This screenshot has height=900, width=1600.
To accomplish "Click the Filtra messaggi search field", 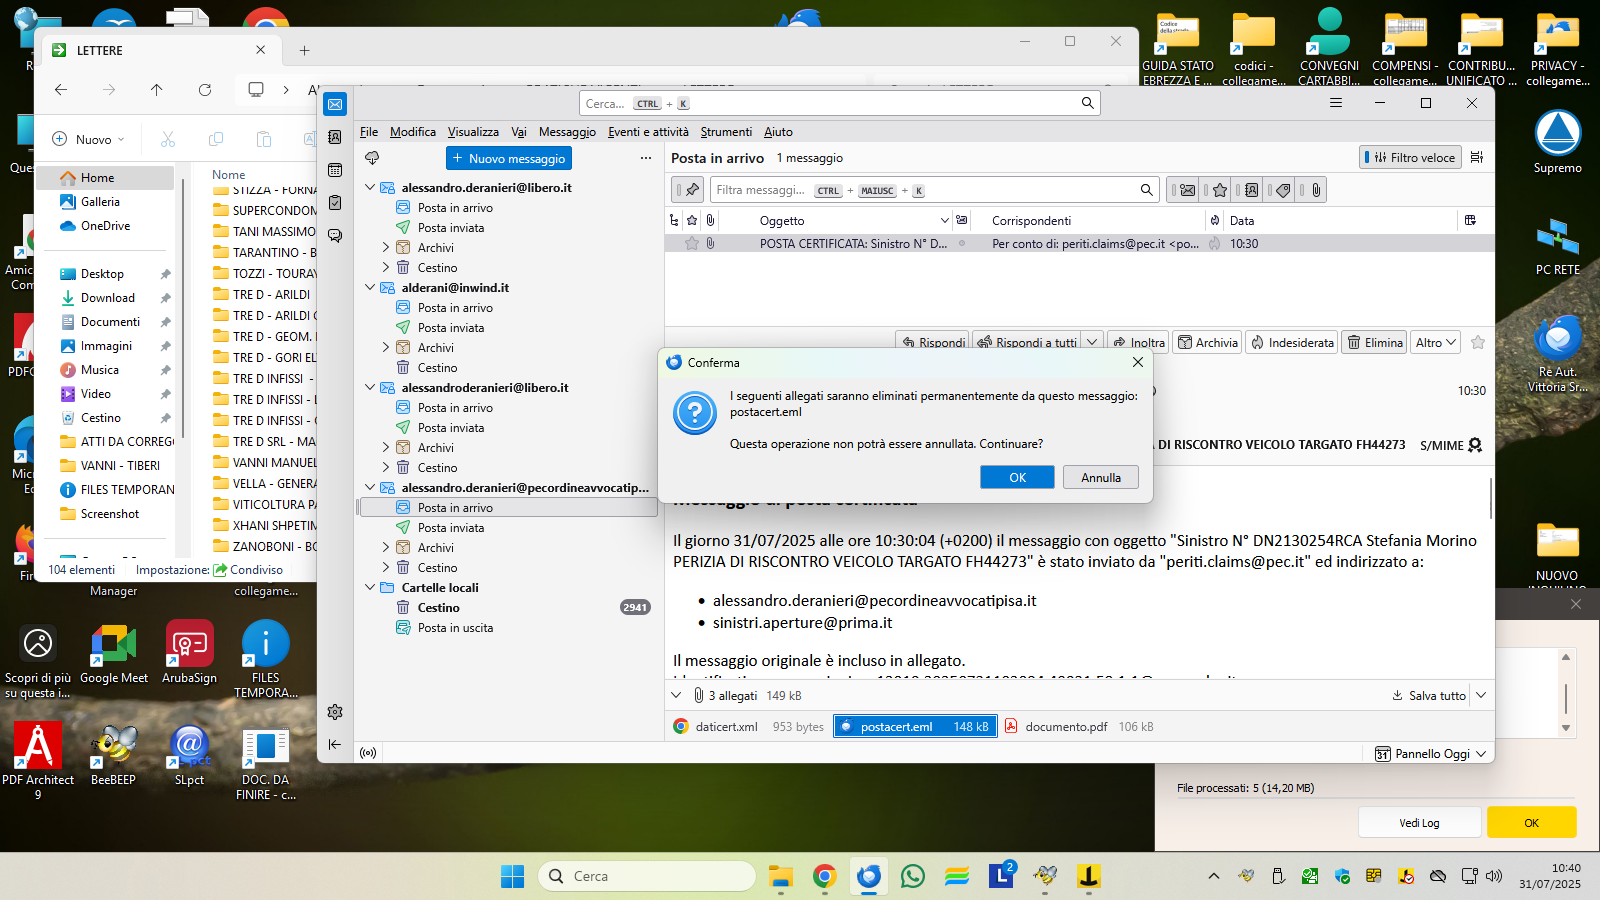I will pyautogui.click(x=760, y=190).
